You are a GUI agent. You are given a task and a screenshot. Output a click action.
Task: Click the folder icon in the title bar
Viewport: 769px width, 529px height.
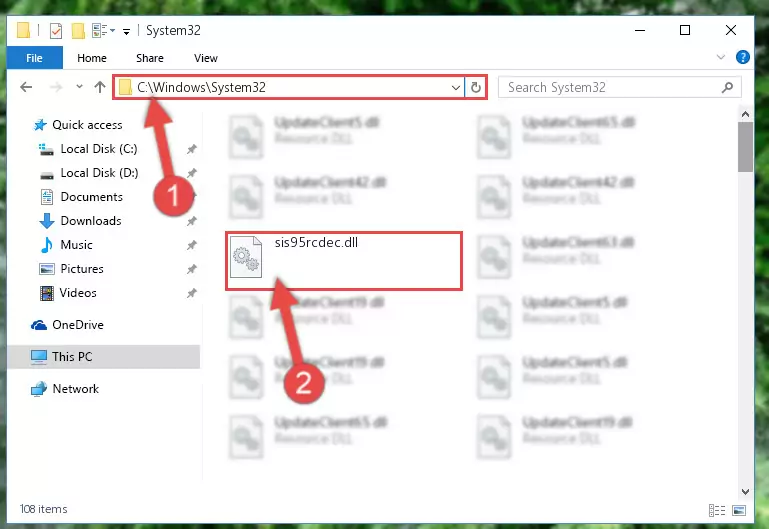coord(24,30)
